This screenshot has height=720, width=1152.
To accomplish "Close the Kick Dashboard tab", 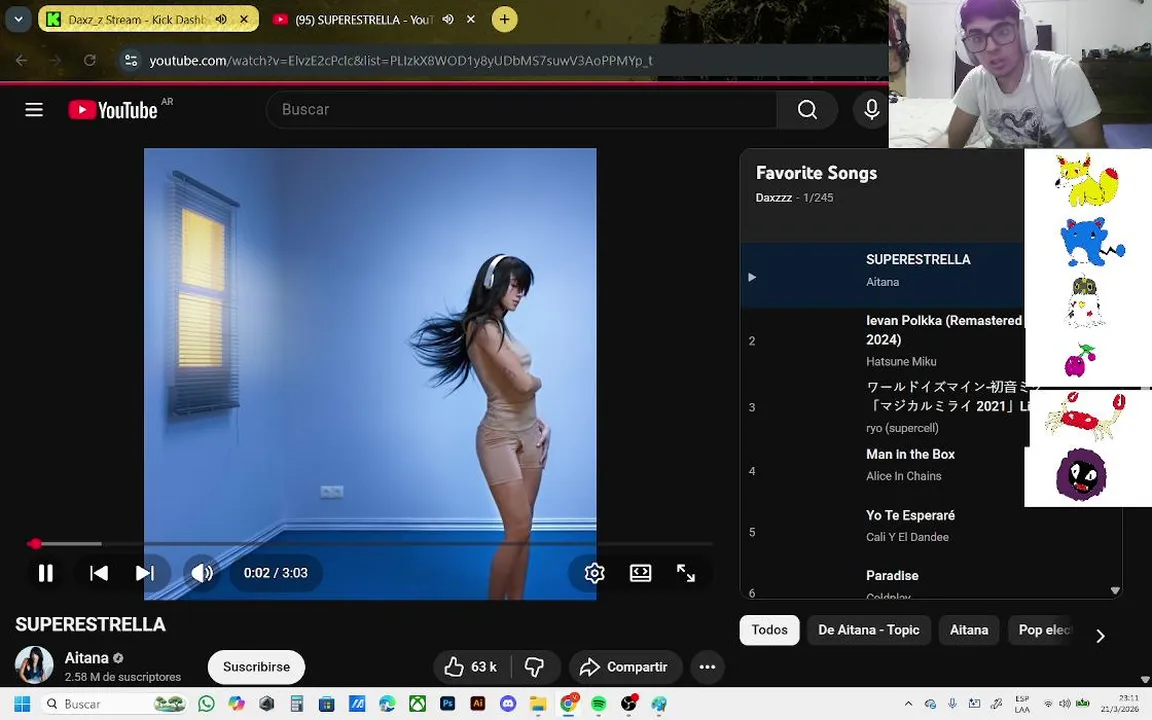I will pos(244,19).
